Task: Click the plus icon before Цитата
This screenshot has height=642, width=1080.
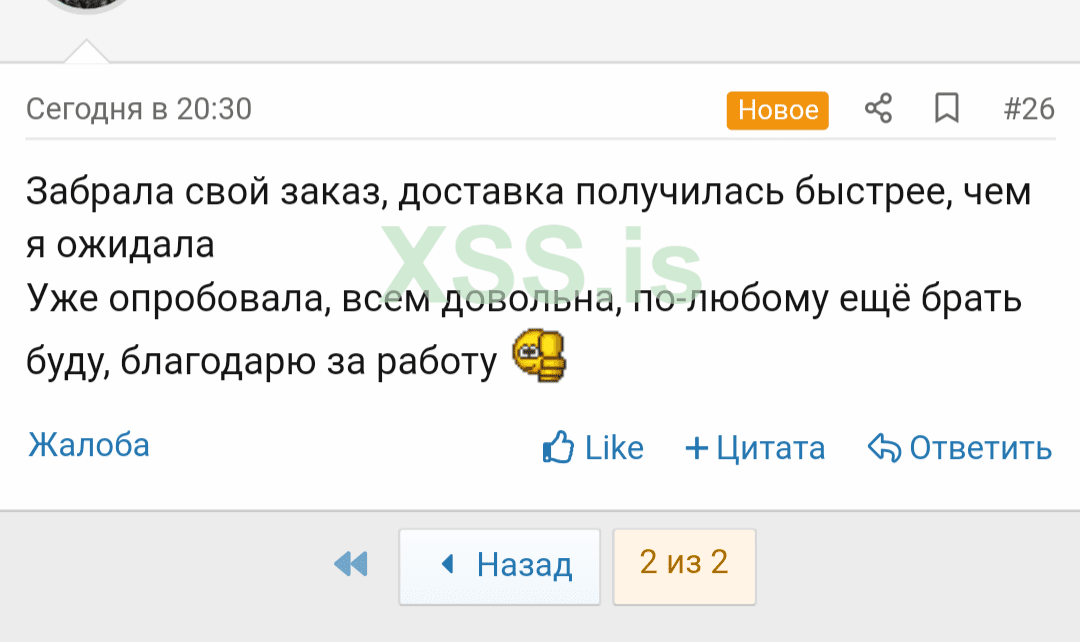Action: (x=696, y=448)
